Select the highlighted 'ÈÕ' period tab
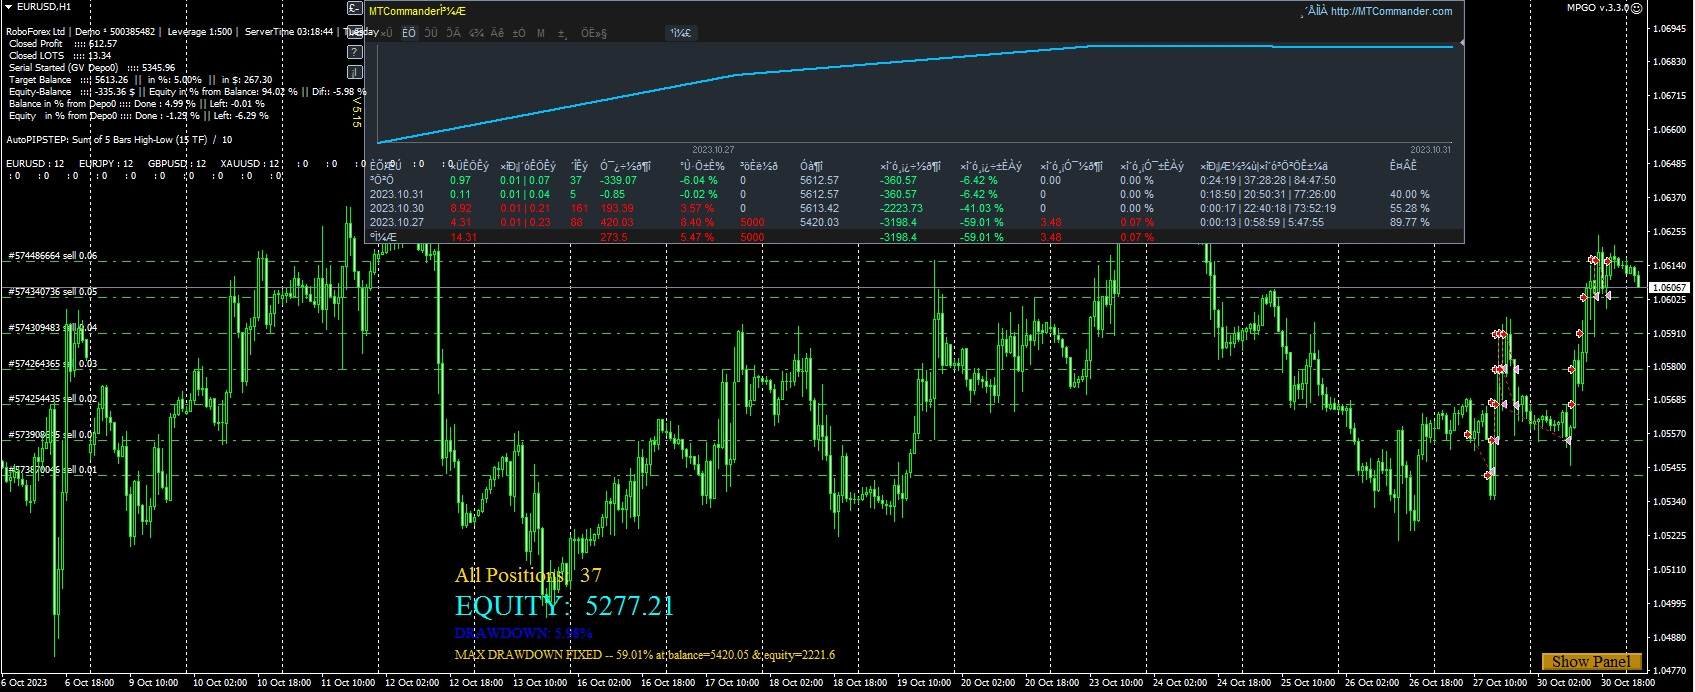 409,33
